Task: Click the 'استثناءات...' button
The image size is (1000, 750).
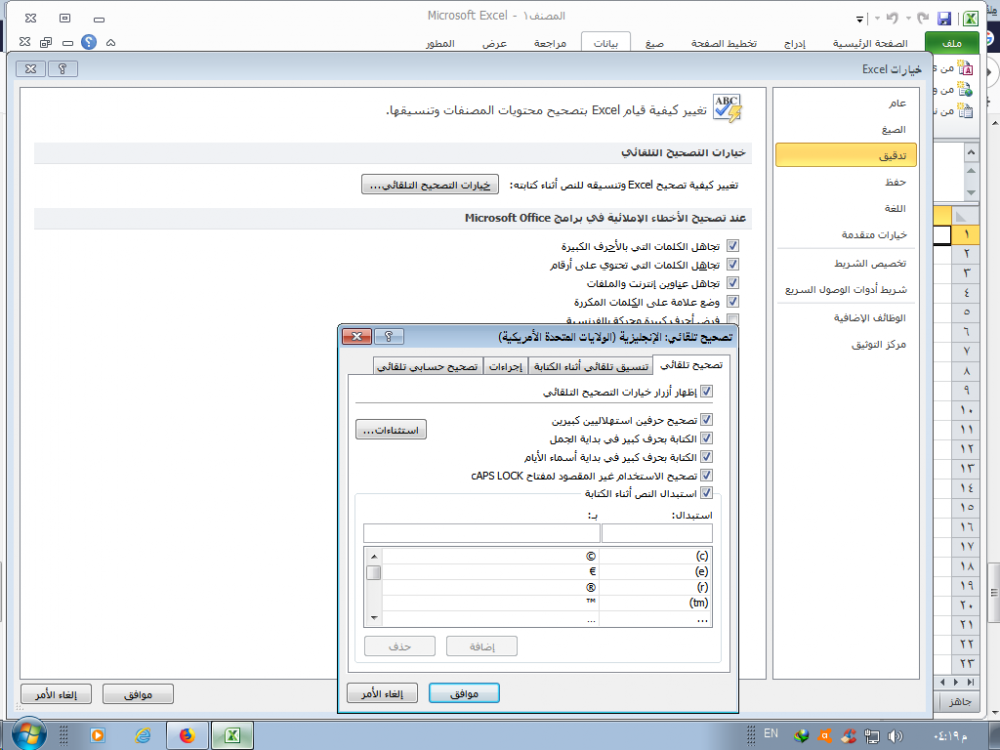Action: click(391, 430)
